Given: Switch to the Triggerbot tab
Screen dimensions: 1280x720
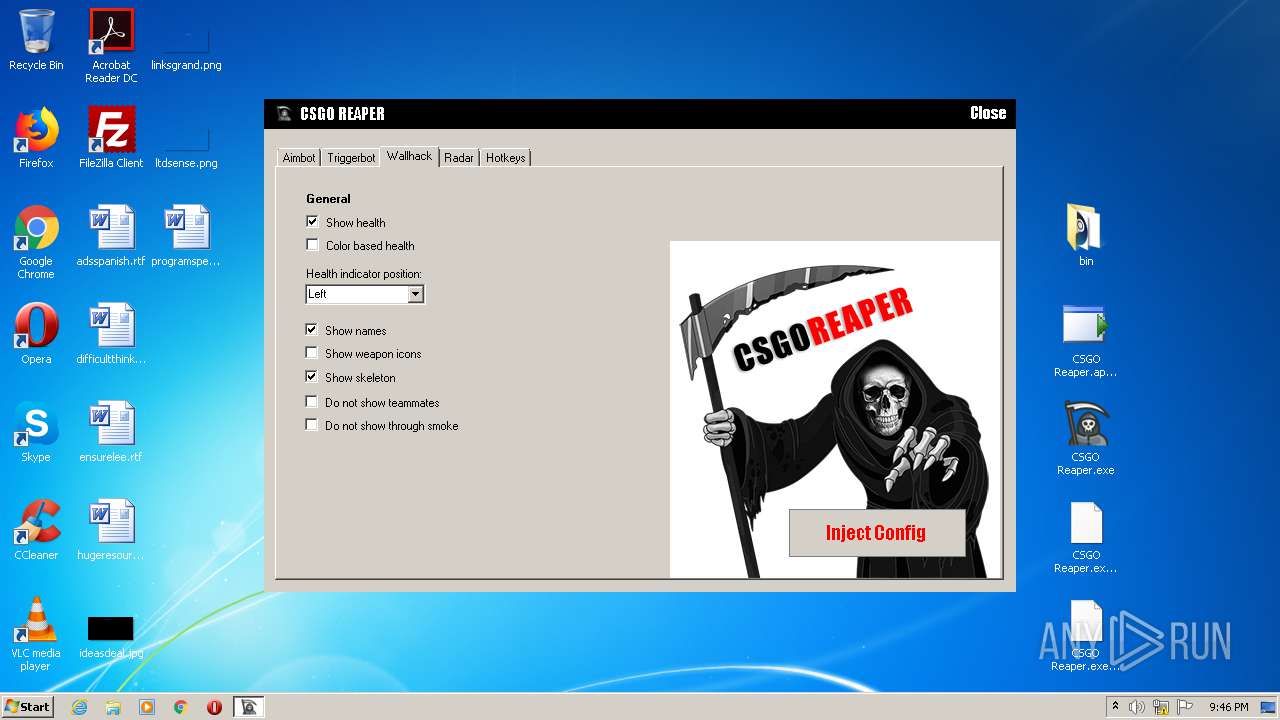Looking at the screenshot, I should point(351,158).
